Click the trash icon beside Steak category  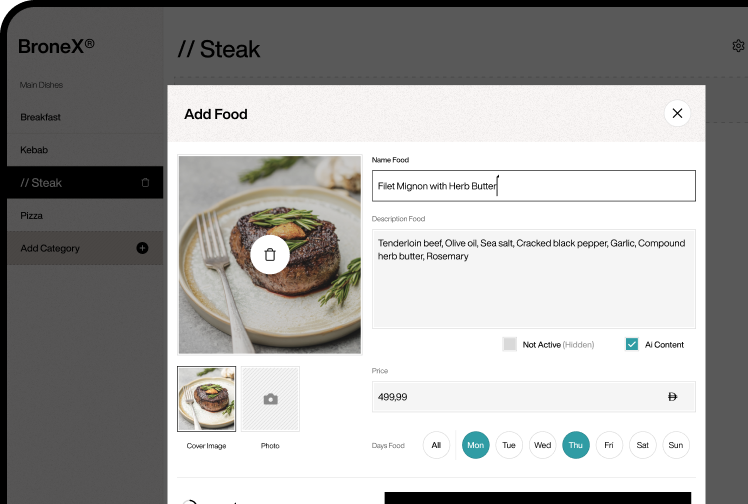[x=145, y=183]
